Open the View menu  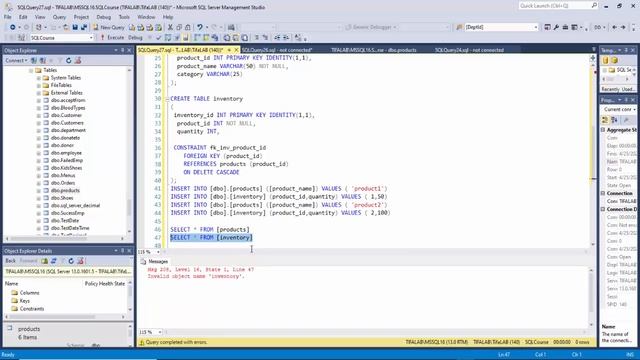40,17
